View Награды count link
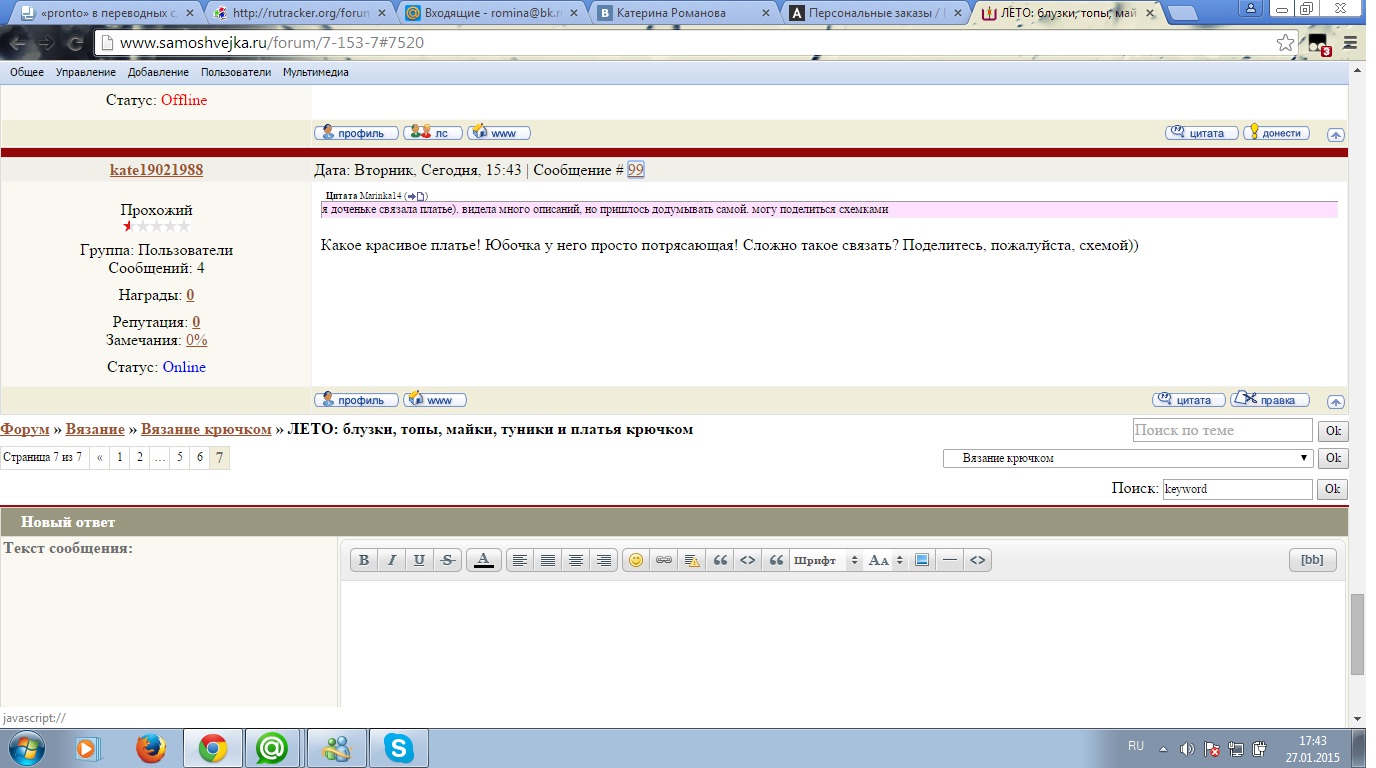 190,295
